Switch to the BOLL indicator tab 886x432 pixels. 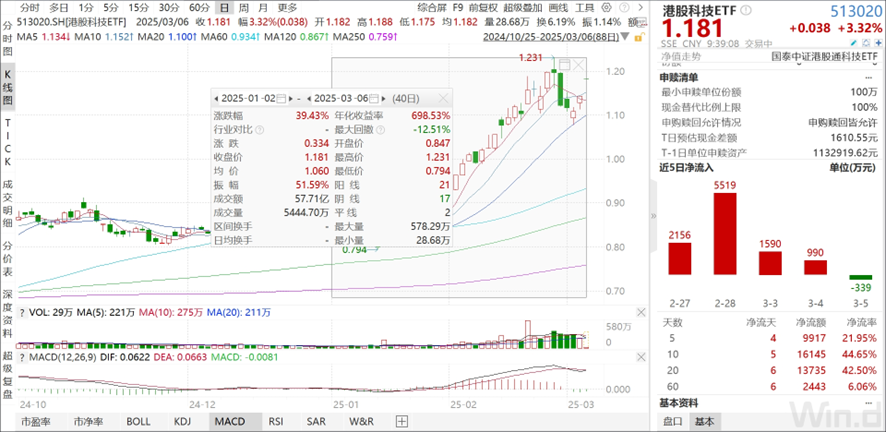pos(135,422)
